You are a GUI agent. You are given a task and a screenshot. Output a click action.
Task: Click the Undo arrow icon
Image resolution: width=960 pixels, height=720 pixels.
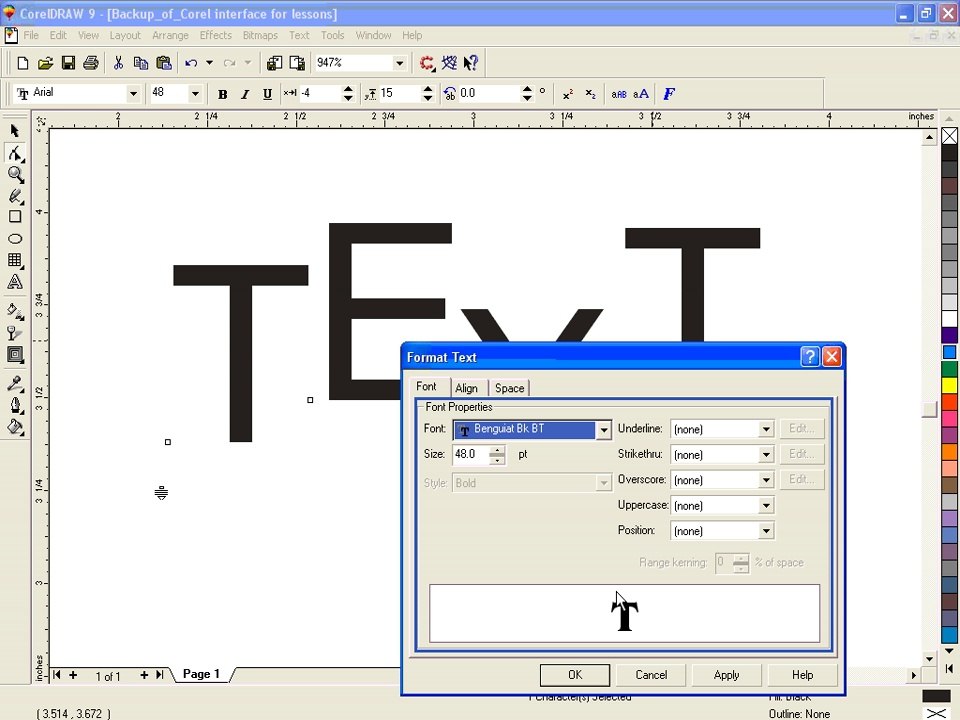191,62
